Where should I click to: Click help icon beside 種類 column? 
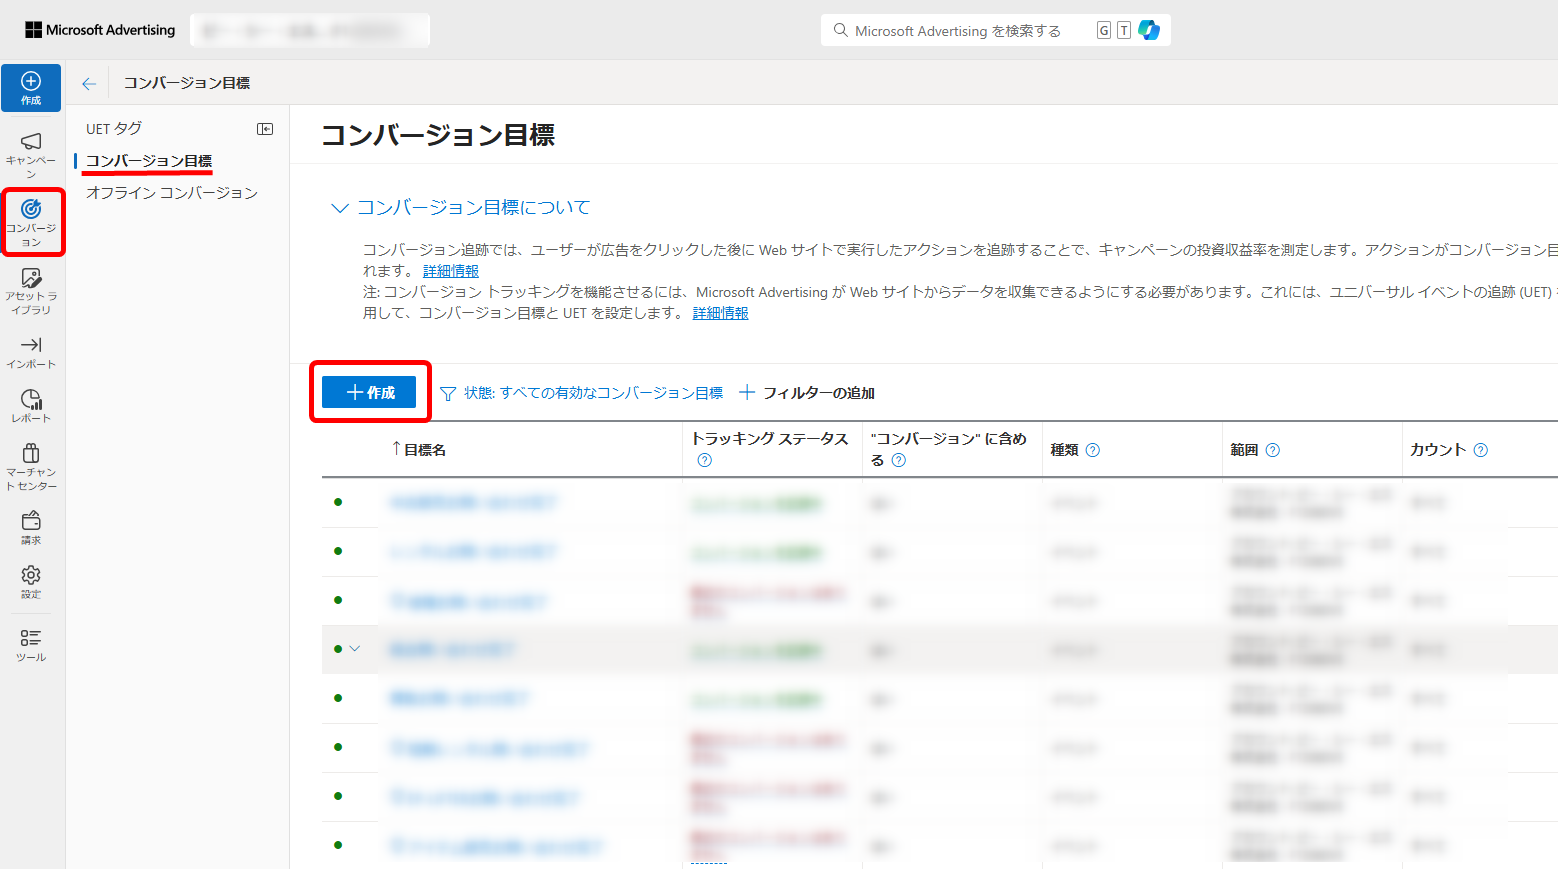[x=1092, y=450]
